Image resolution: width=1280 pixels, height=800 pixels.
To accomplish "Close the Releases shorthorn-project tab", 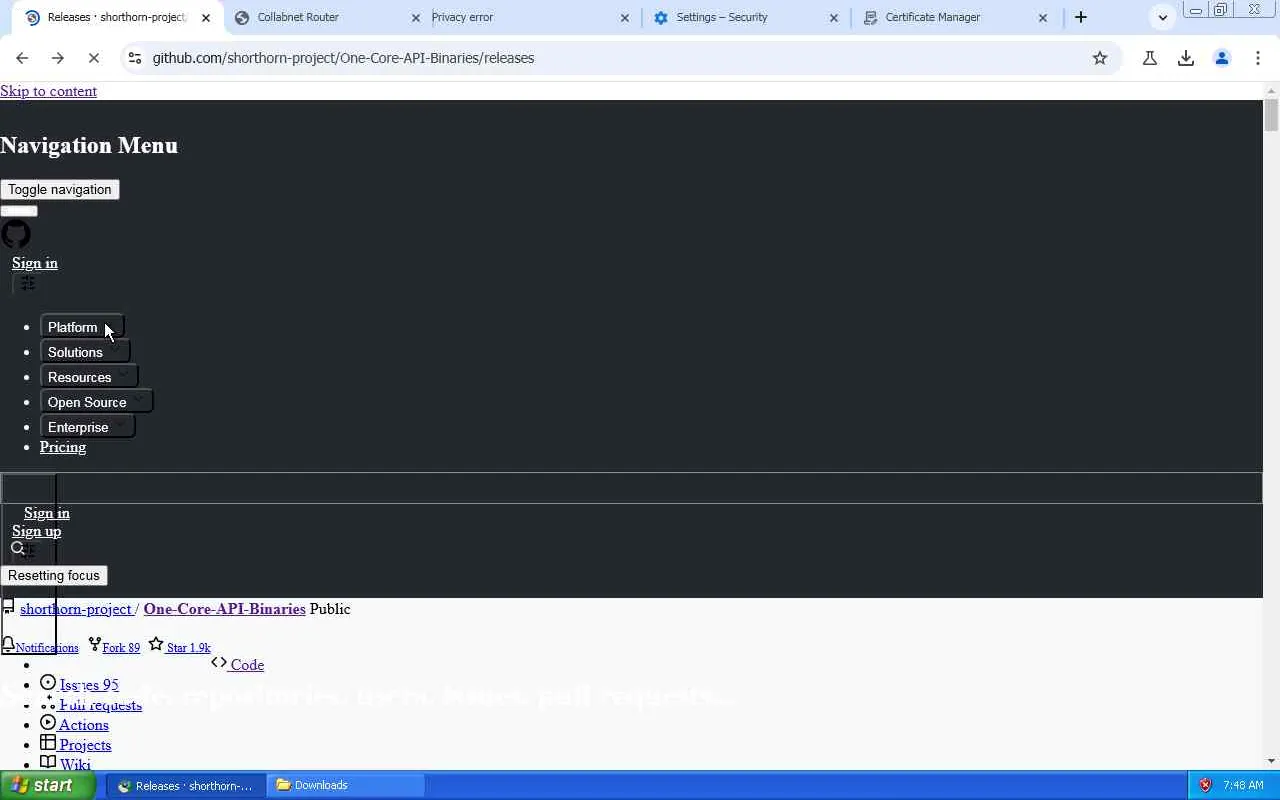I will coord(206,17).
